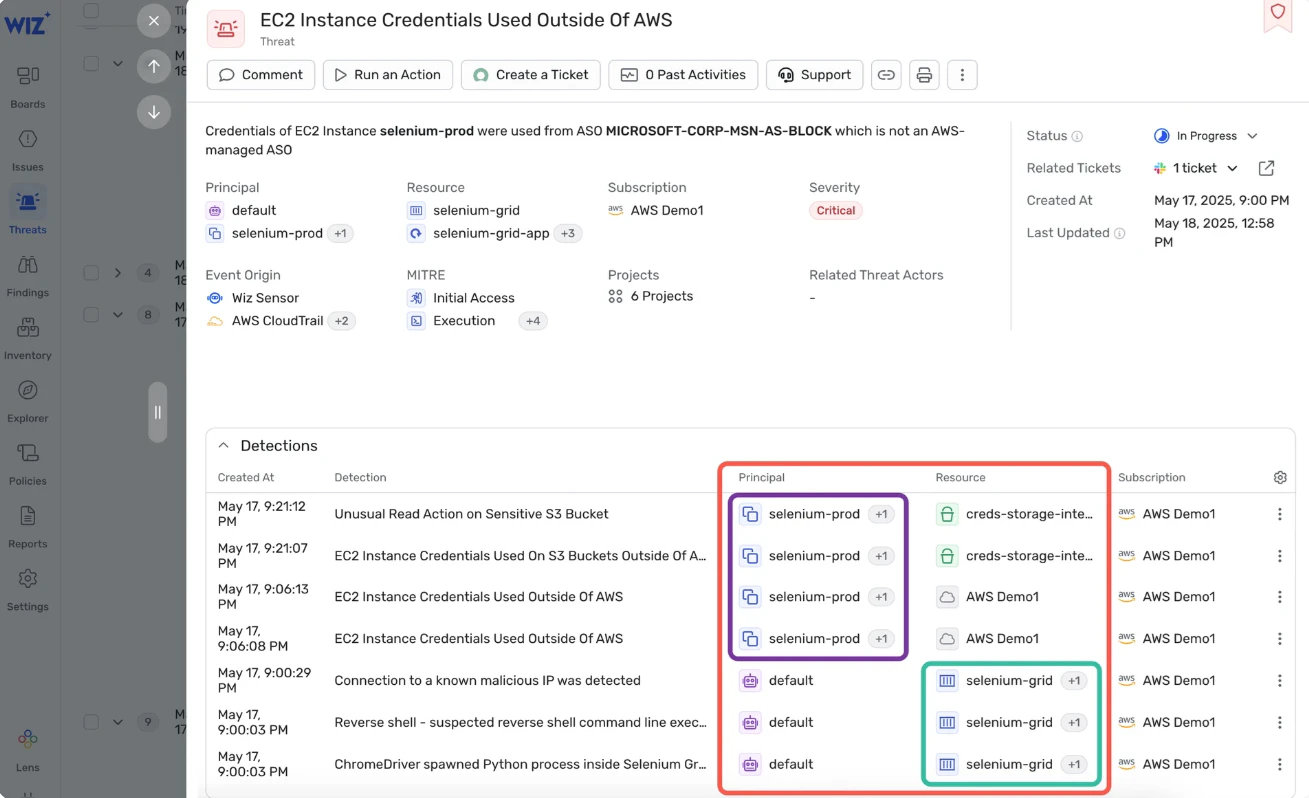The image size is (1309, 798).
Task: Open Detections table column settings gear
Action: click(1280, 478)
